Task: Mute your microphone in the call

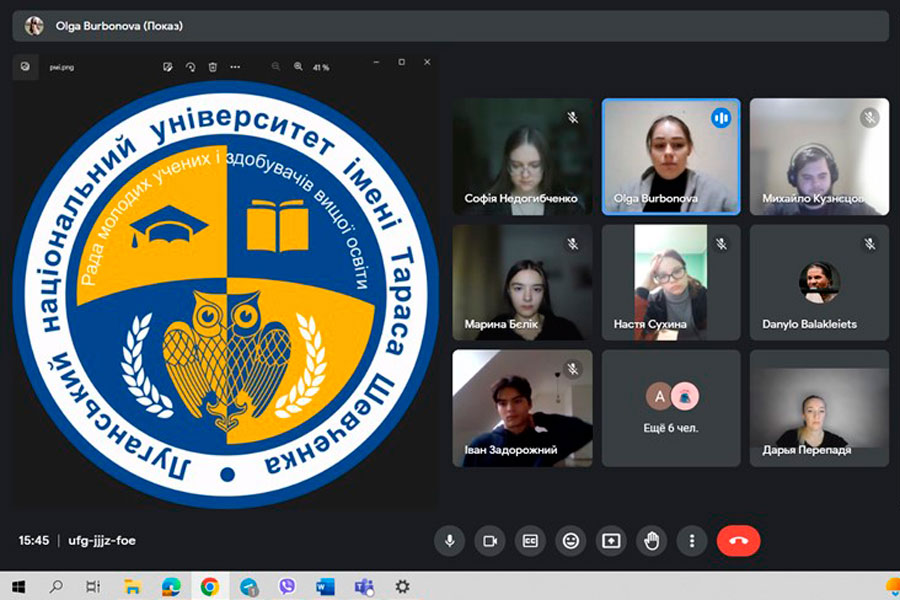Action: coord(449,540)
